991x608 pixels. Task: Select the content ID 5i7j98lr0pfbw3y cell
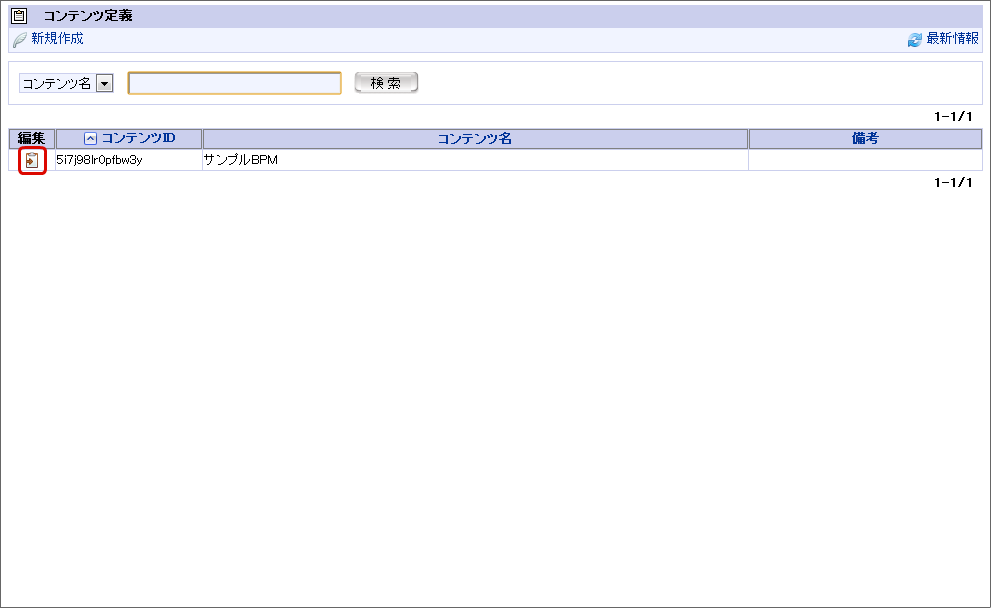pos(129,160)
